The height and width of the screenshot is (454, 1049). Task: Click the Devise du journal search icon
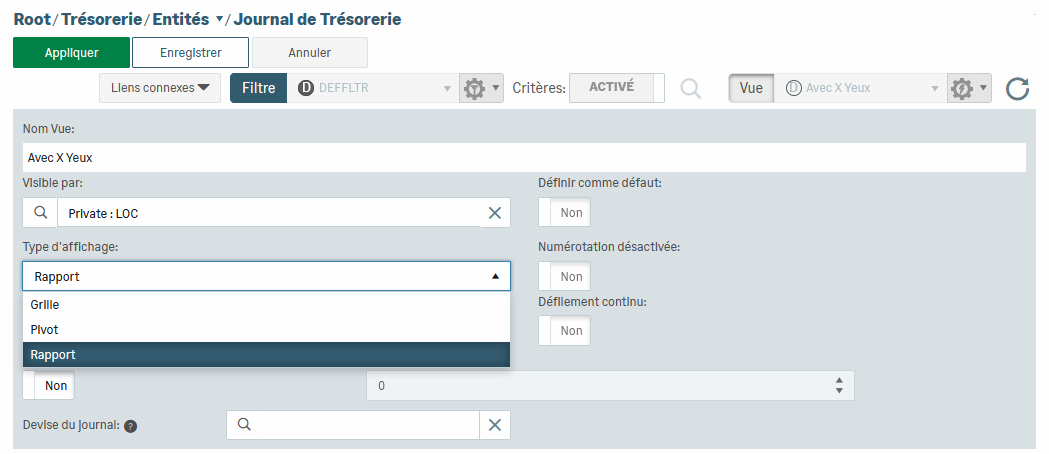[244, 425]
